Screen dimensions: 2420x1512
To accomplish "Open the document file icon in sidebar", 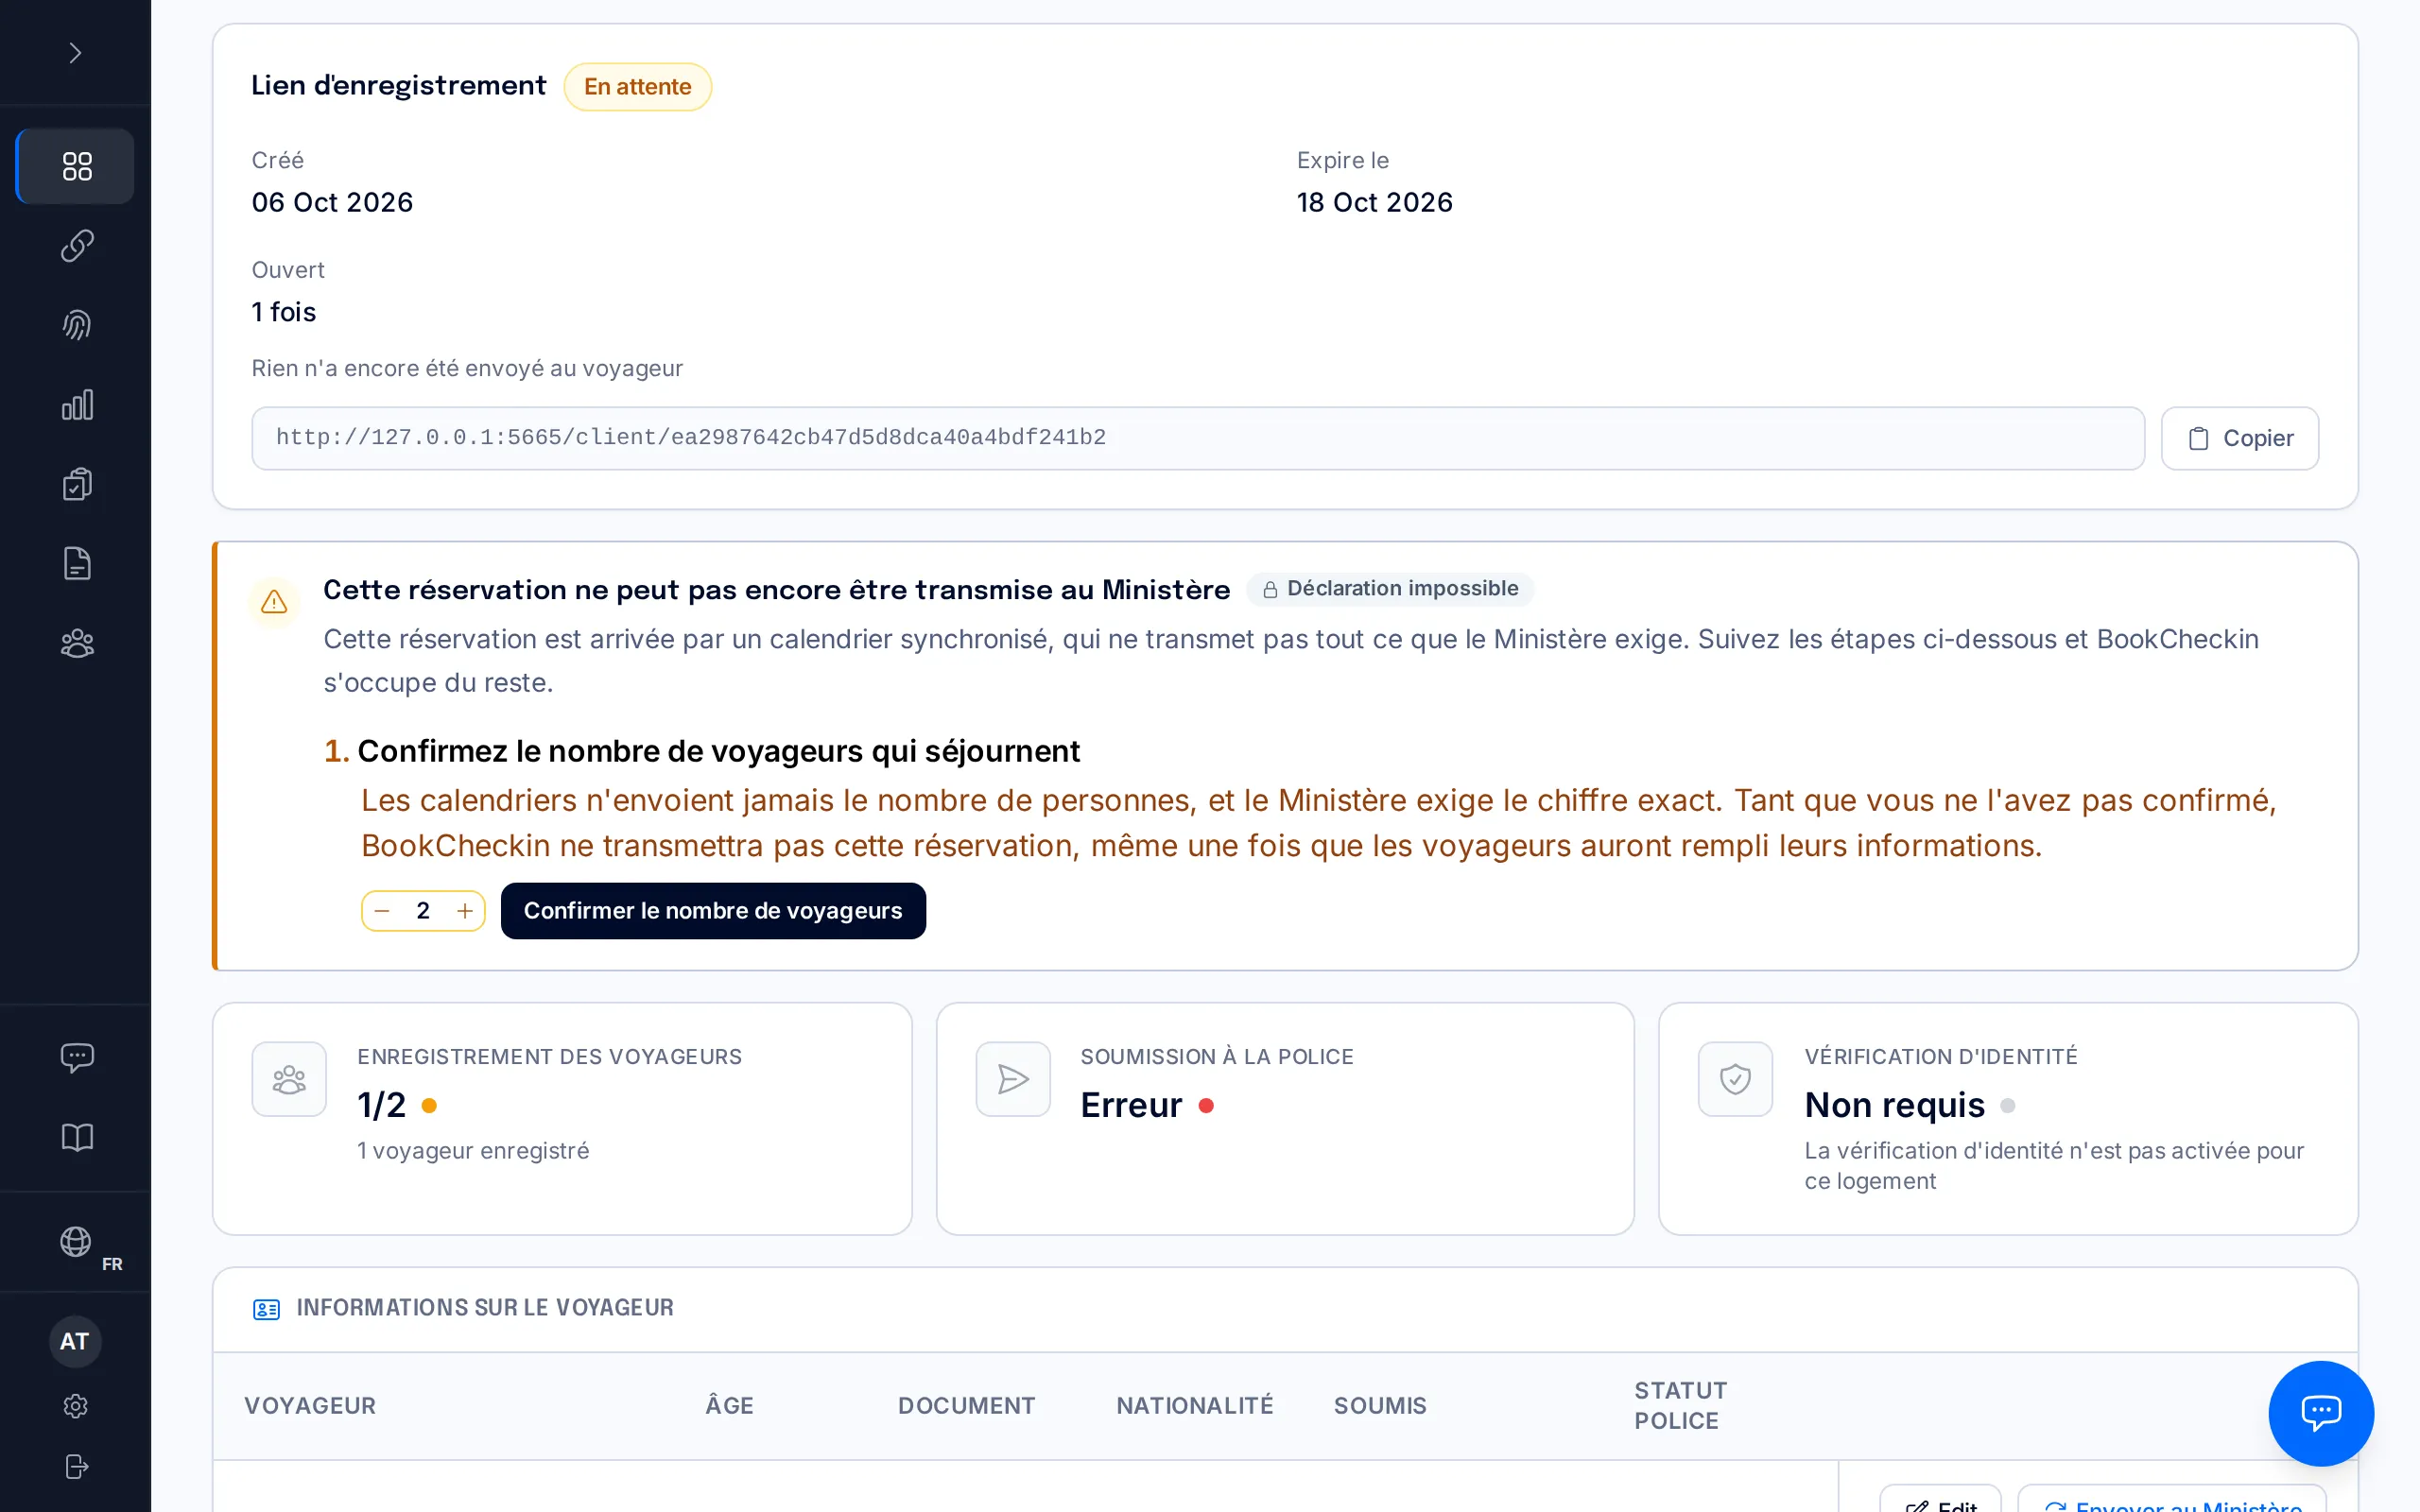I will [76, 564].
